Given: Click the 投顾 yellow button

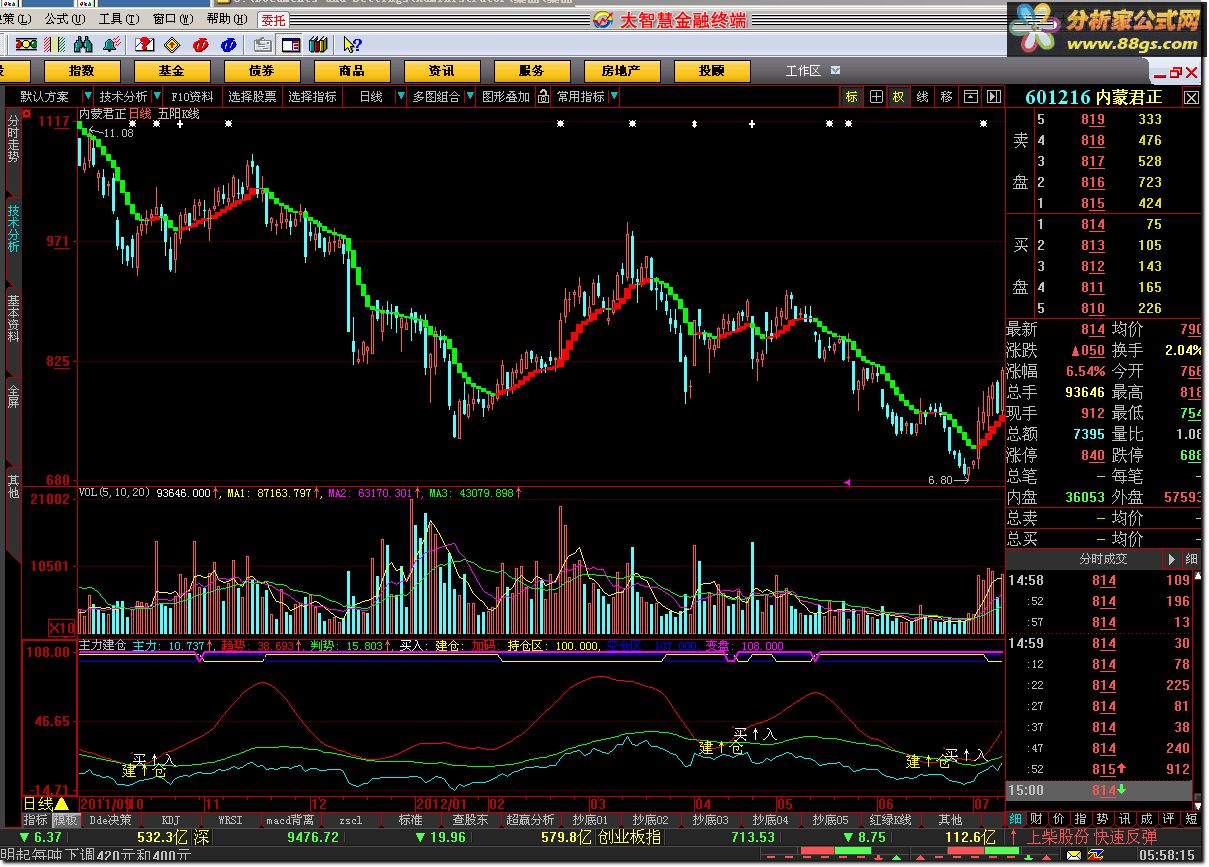Looking at the screenshot, I should 712,71.
